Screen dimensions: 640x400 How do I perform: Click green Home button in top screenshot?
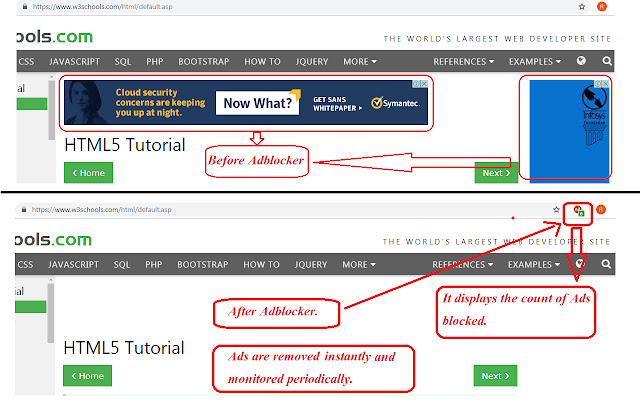pyautogui.click(x=89, y=173)
